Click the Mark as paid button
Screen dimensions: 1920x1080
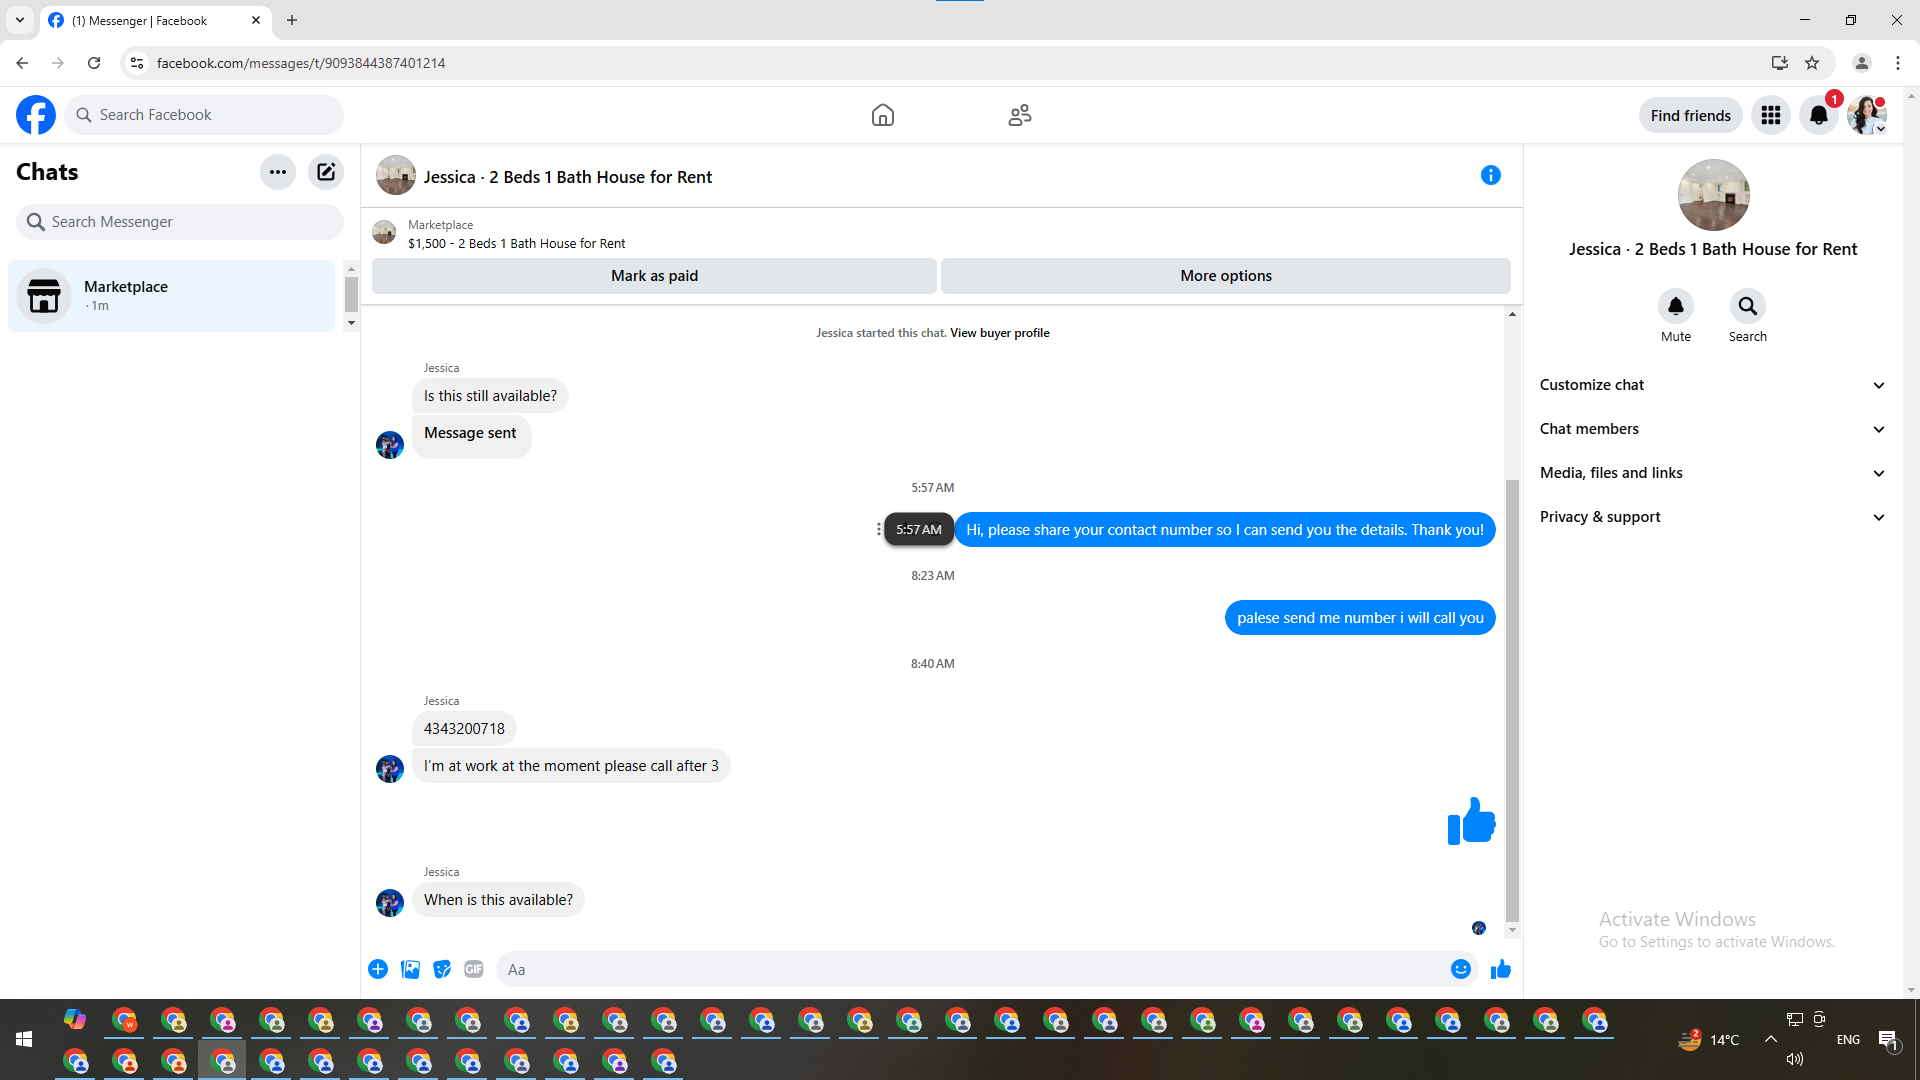pyautogui.click(x=654, y=276)
